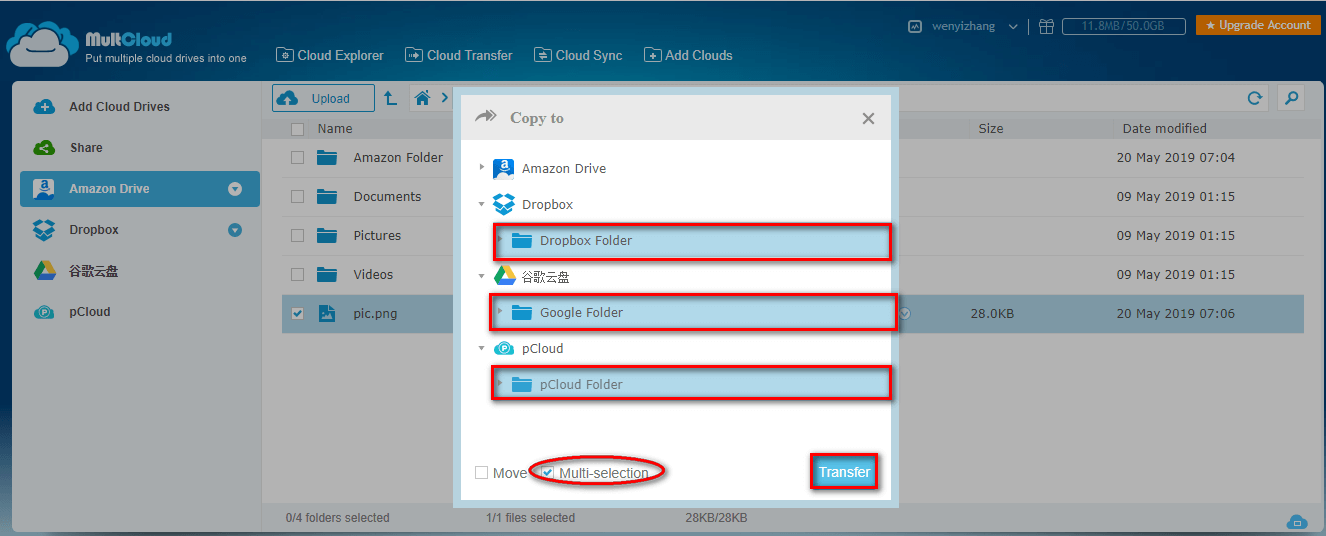The height and width of the screenshot is (536, 1326).
Task: Check the Videos row checkbox
Action: click(x=297, y=274)
